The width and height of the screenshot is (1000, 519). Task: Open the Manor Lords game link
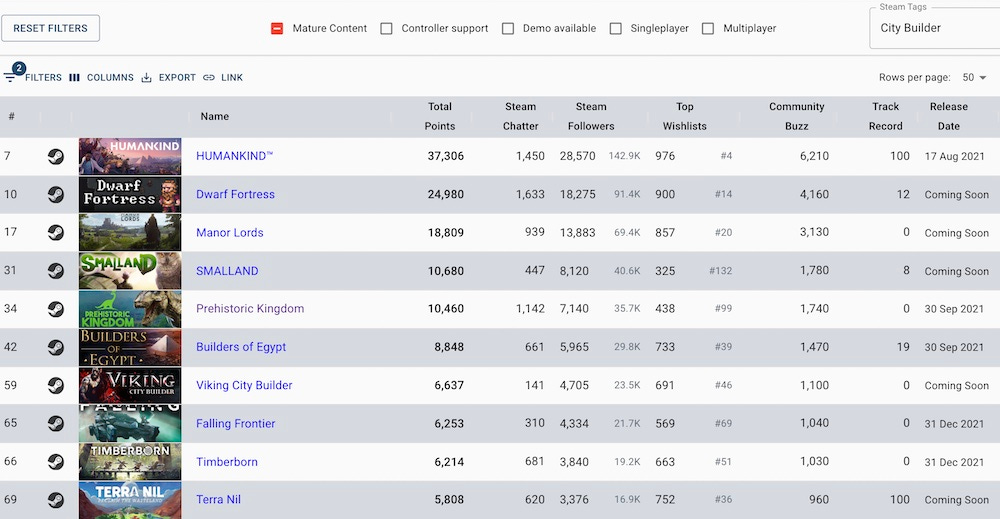pyautogui.click(x=230, y=233)
